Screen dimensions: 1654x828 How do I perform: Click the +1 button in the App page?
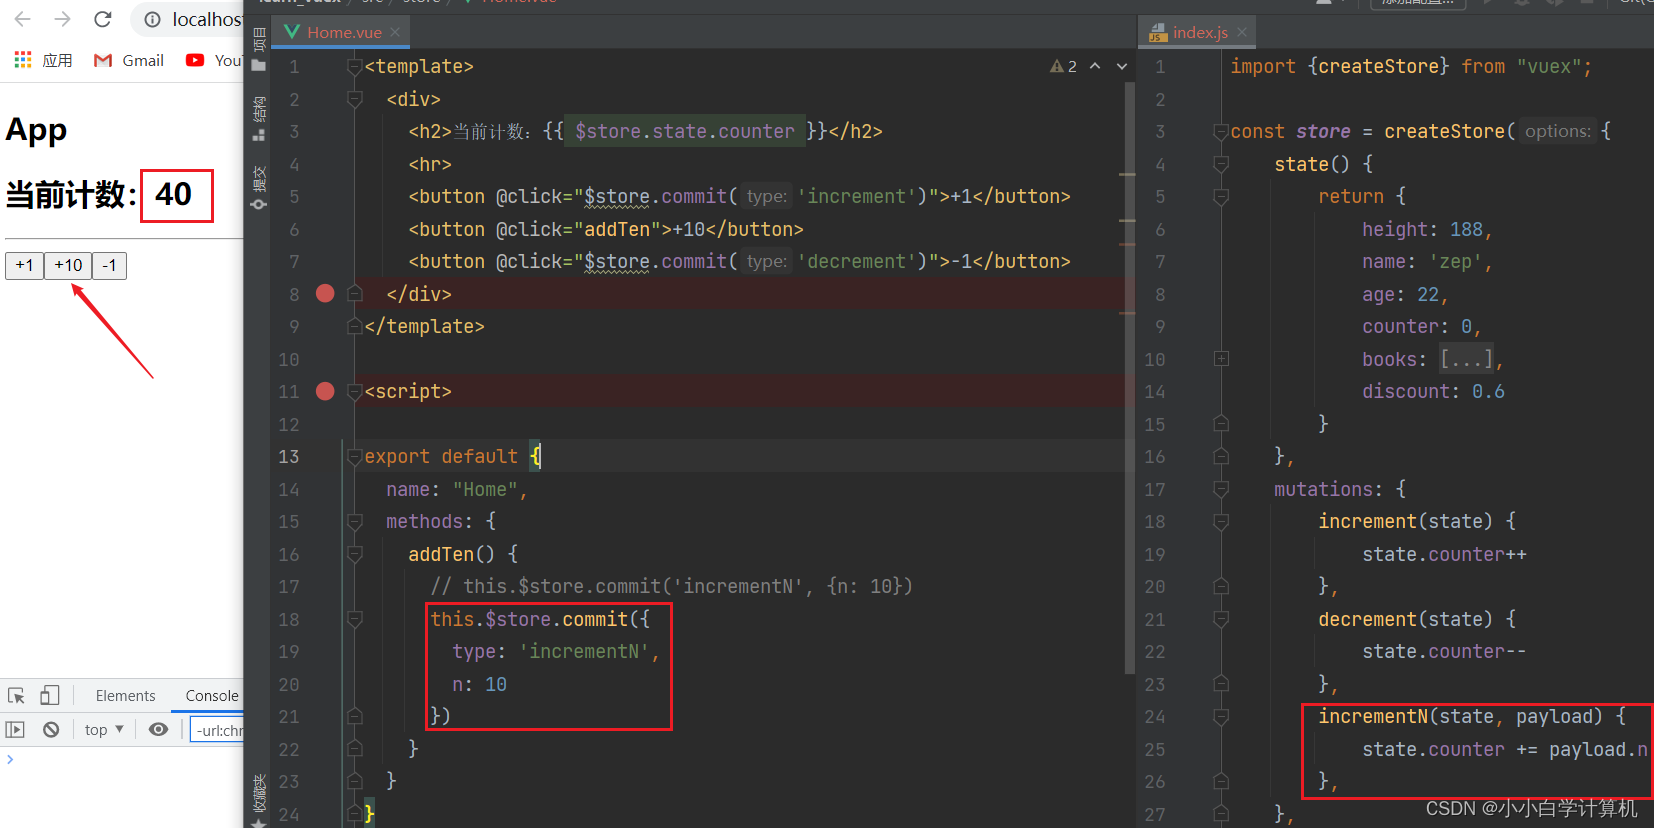click(x=25, y=265)
